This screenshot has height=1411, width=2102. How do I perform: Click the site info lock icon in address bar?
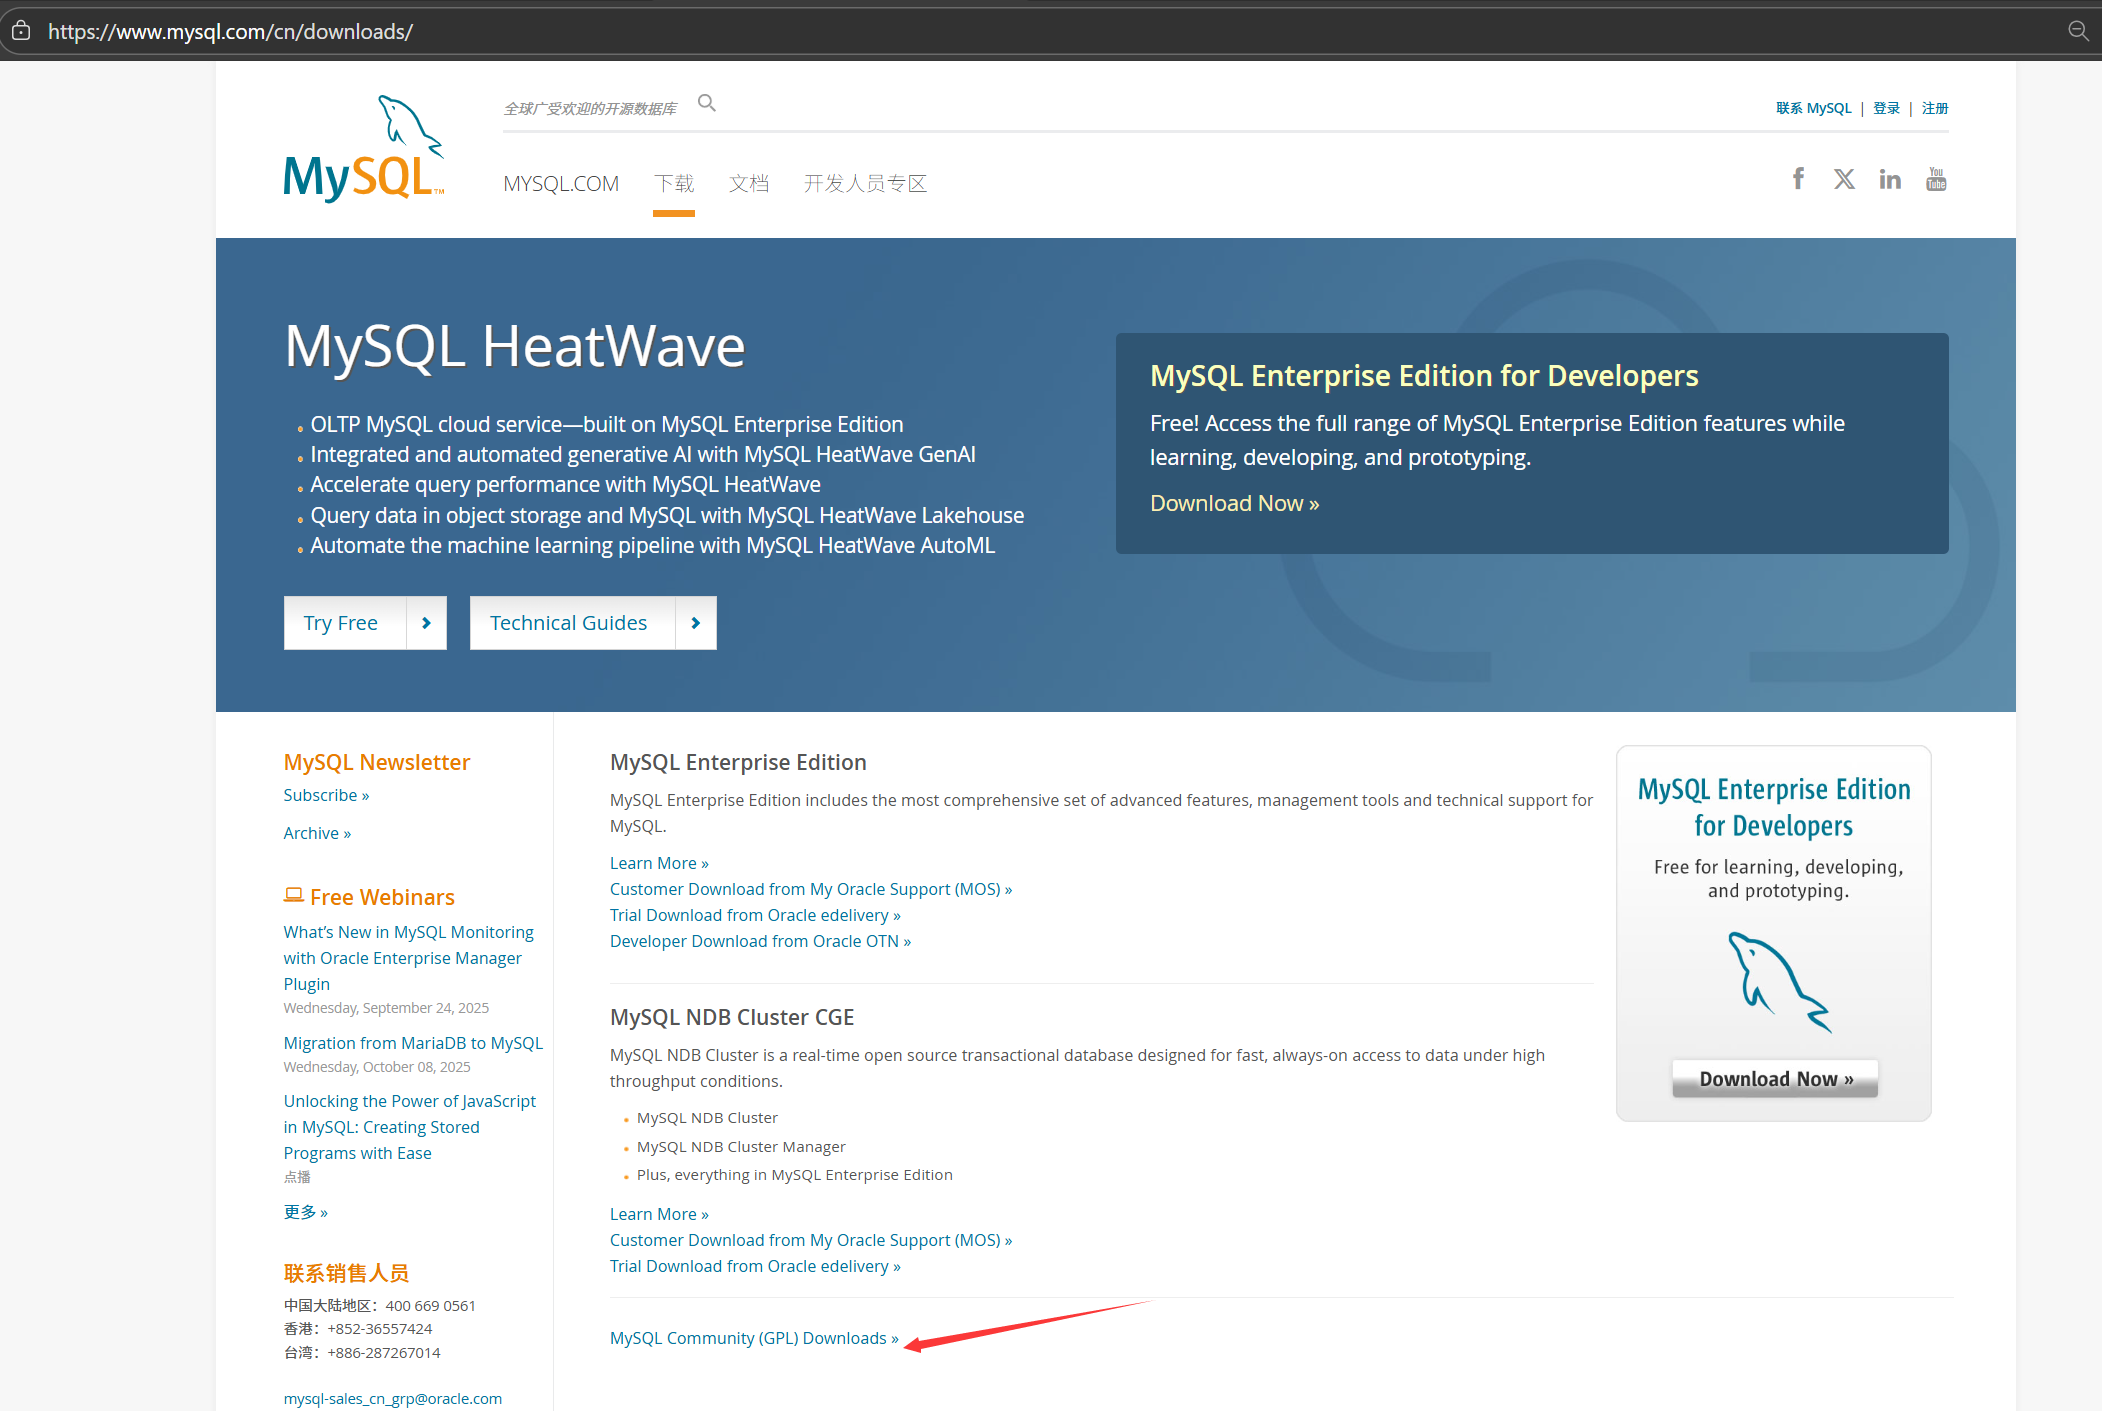21,31
